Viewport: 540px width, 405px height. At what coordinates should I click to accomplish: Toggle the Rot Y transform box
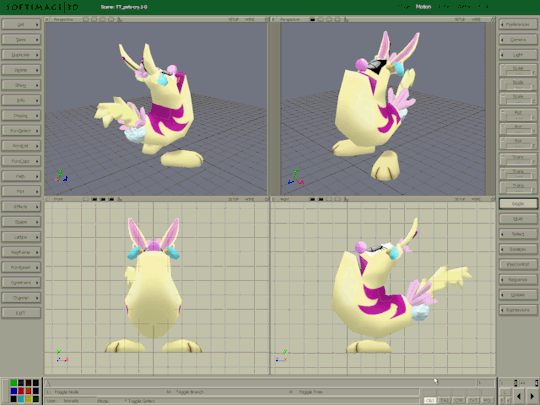pos(518,129)
